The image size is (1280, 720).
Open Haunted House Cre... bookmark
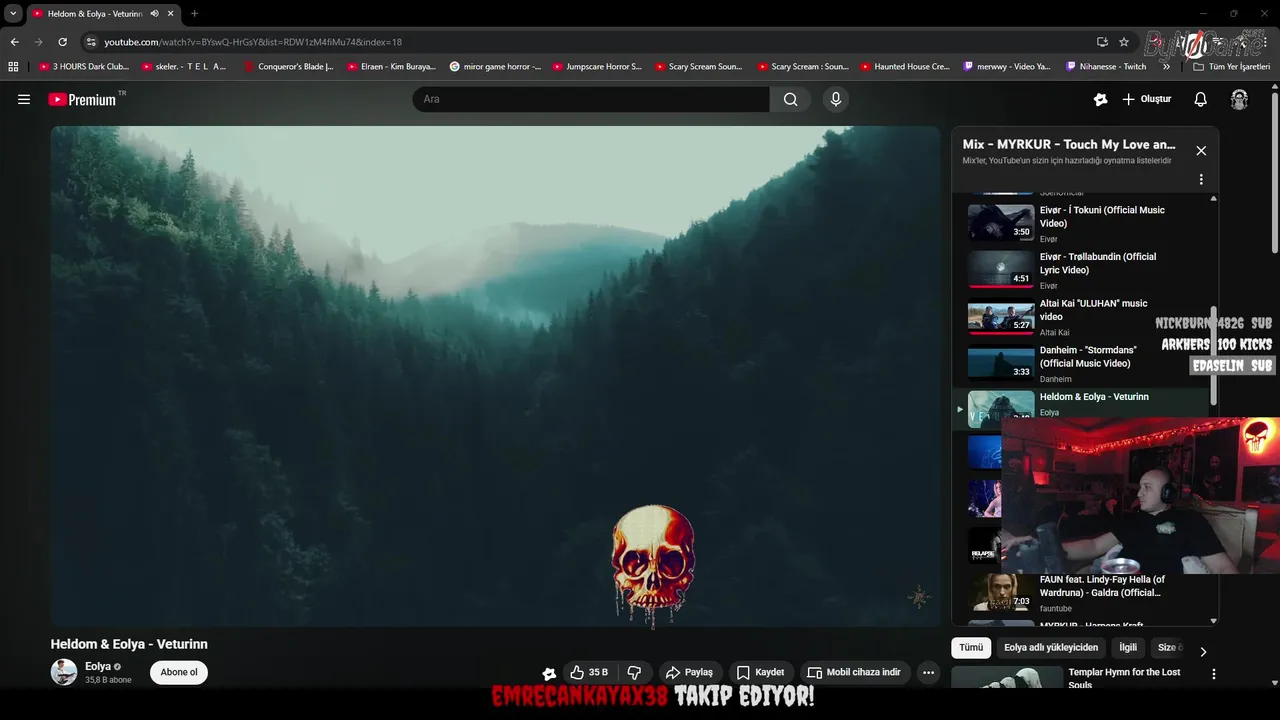(x=905, y=67)
